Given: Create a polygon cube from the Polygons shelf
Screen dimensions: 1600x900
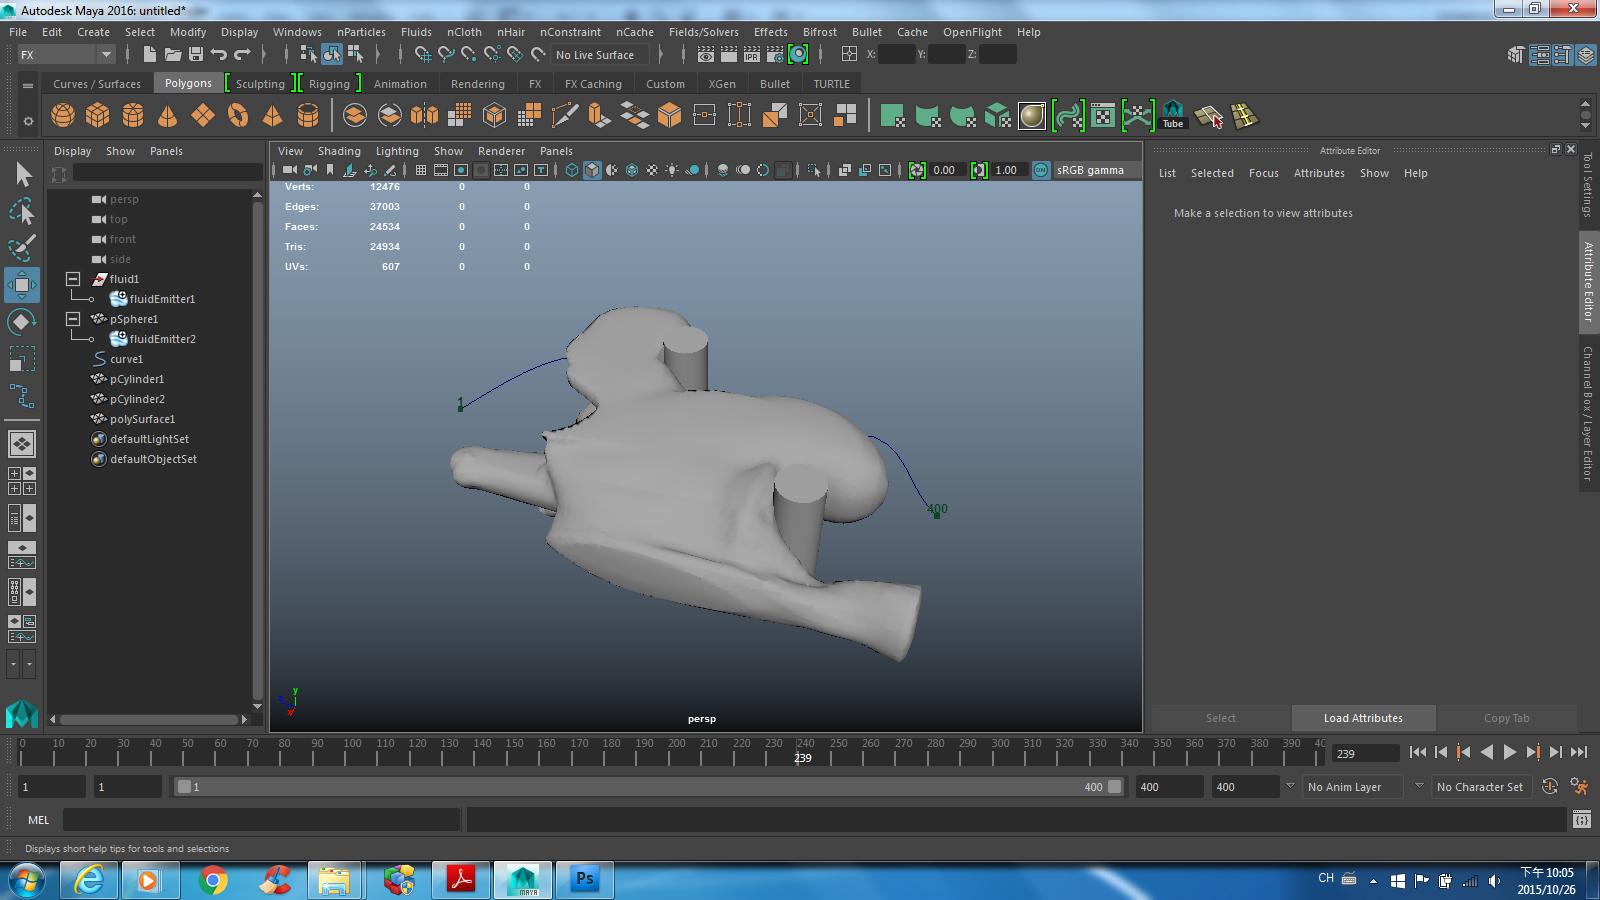Looking at the screenshot, I should click(x=97, y=115).
